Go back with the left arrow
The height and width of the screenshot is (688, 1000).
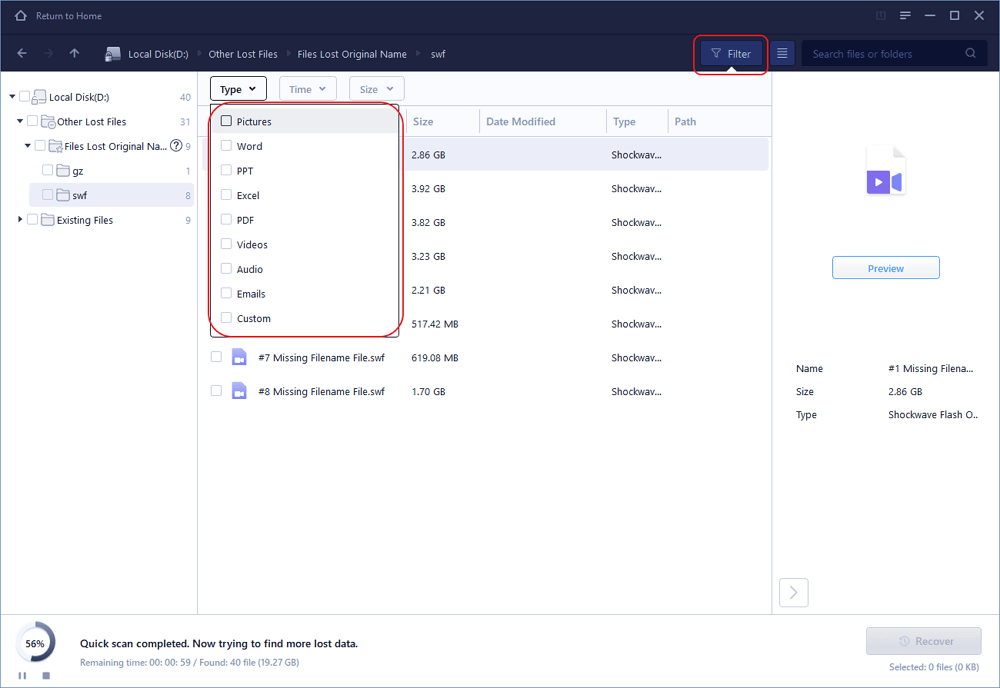22,54
